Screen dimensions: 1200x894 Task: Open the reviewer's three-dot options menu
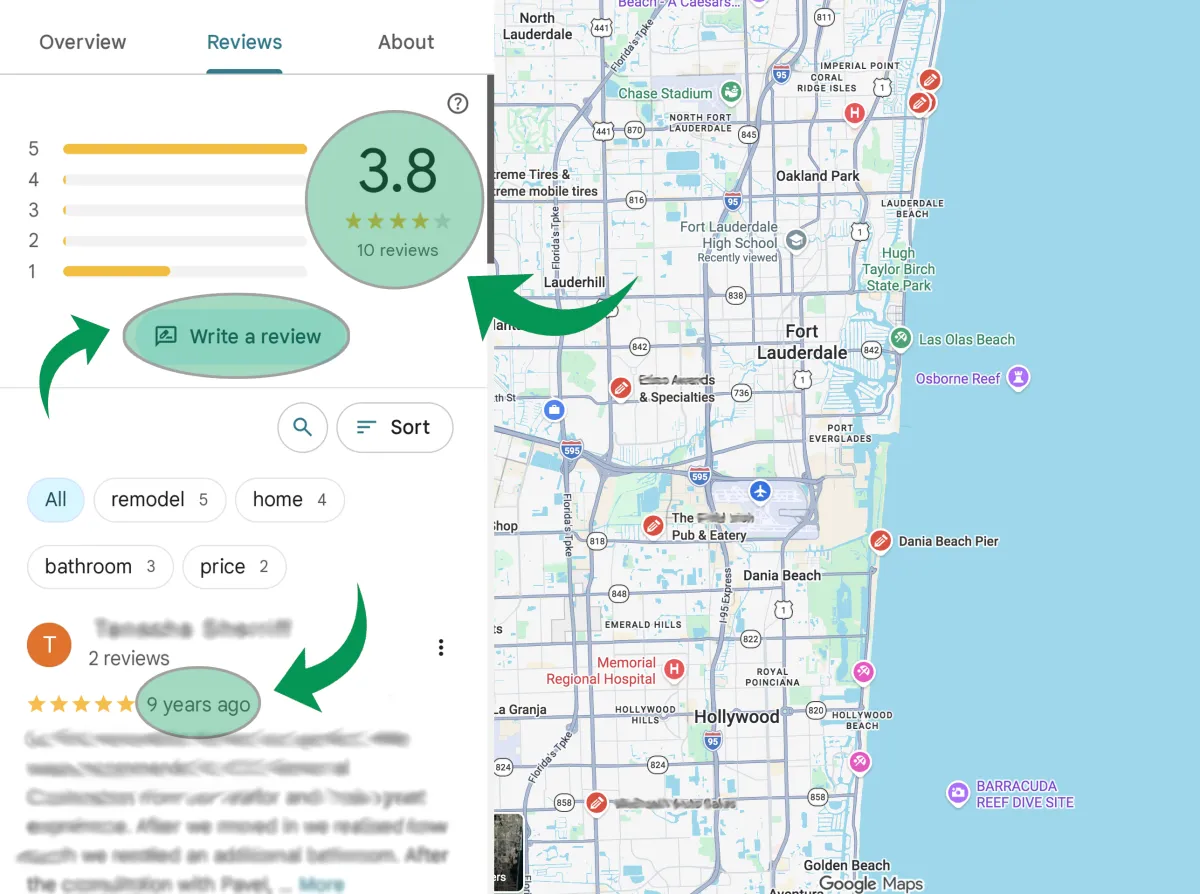(441, 648)
